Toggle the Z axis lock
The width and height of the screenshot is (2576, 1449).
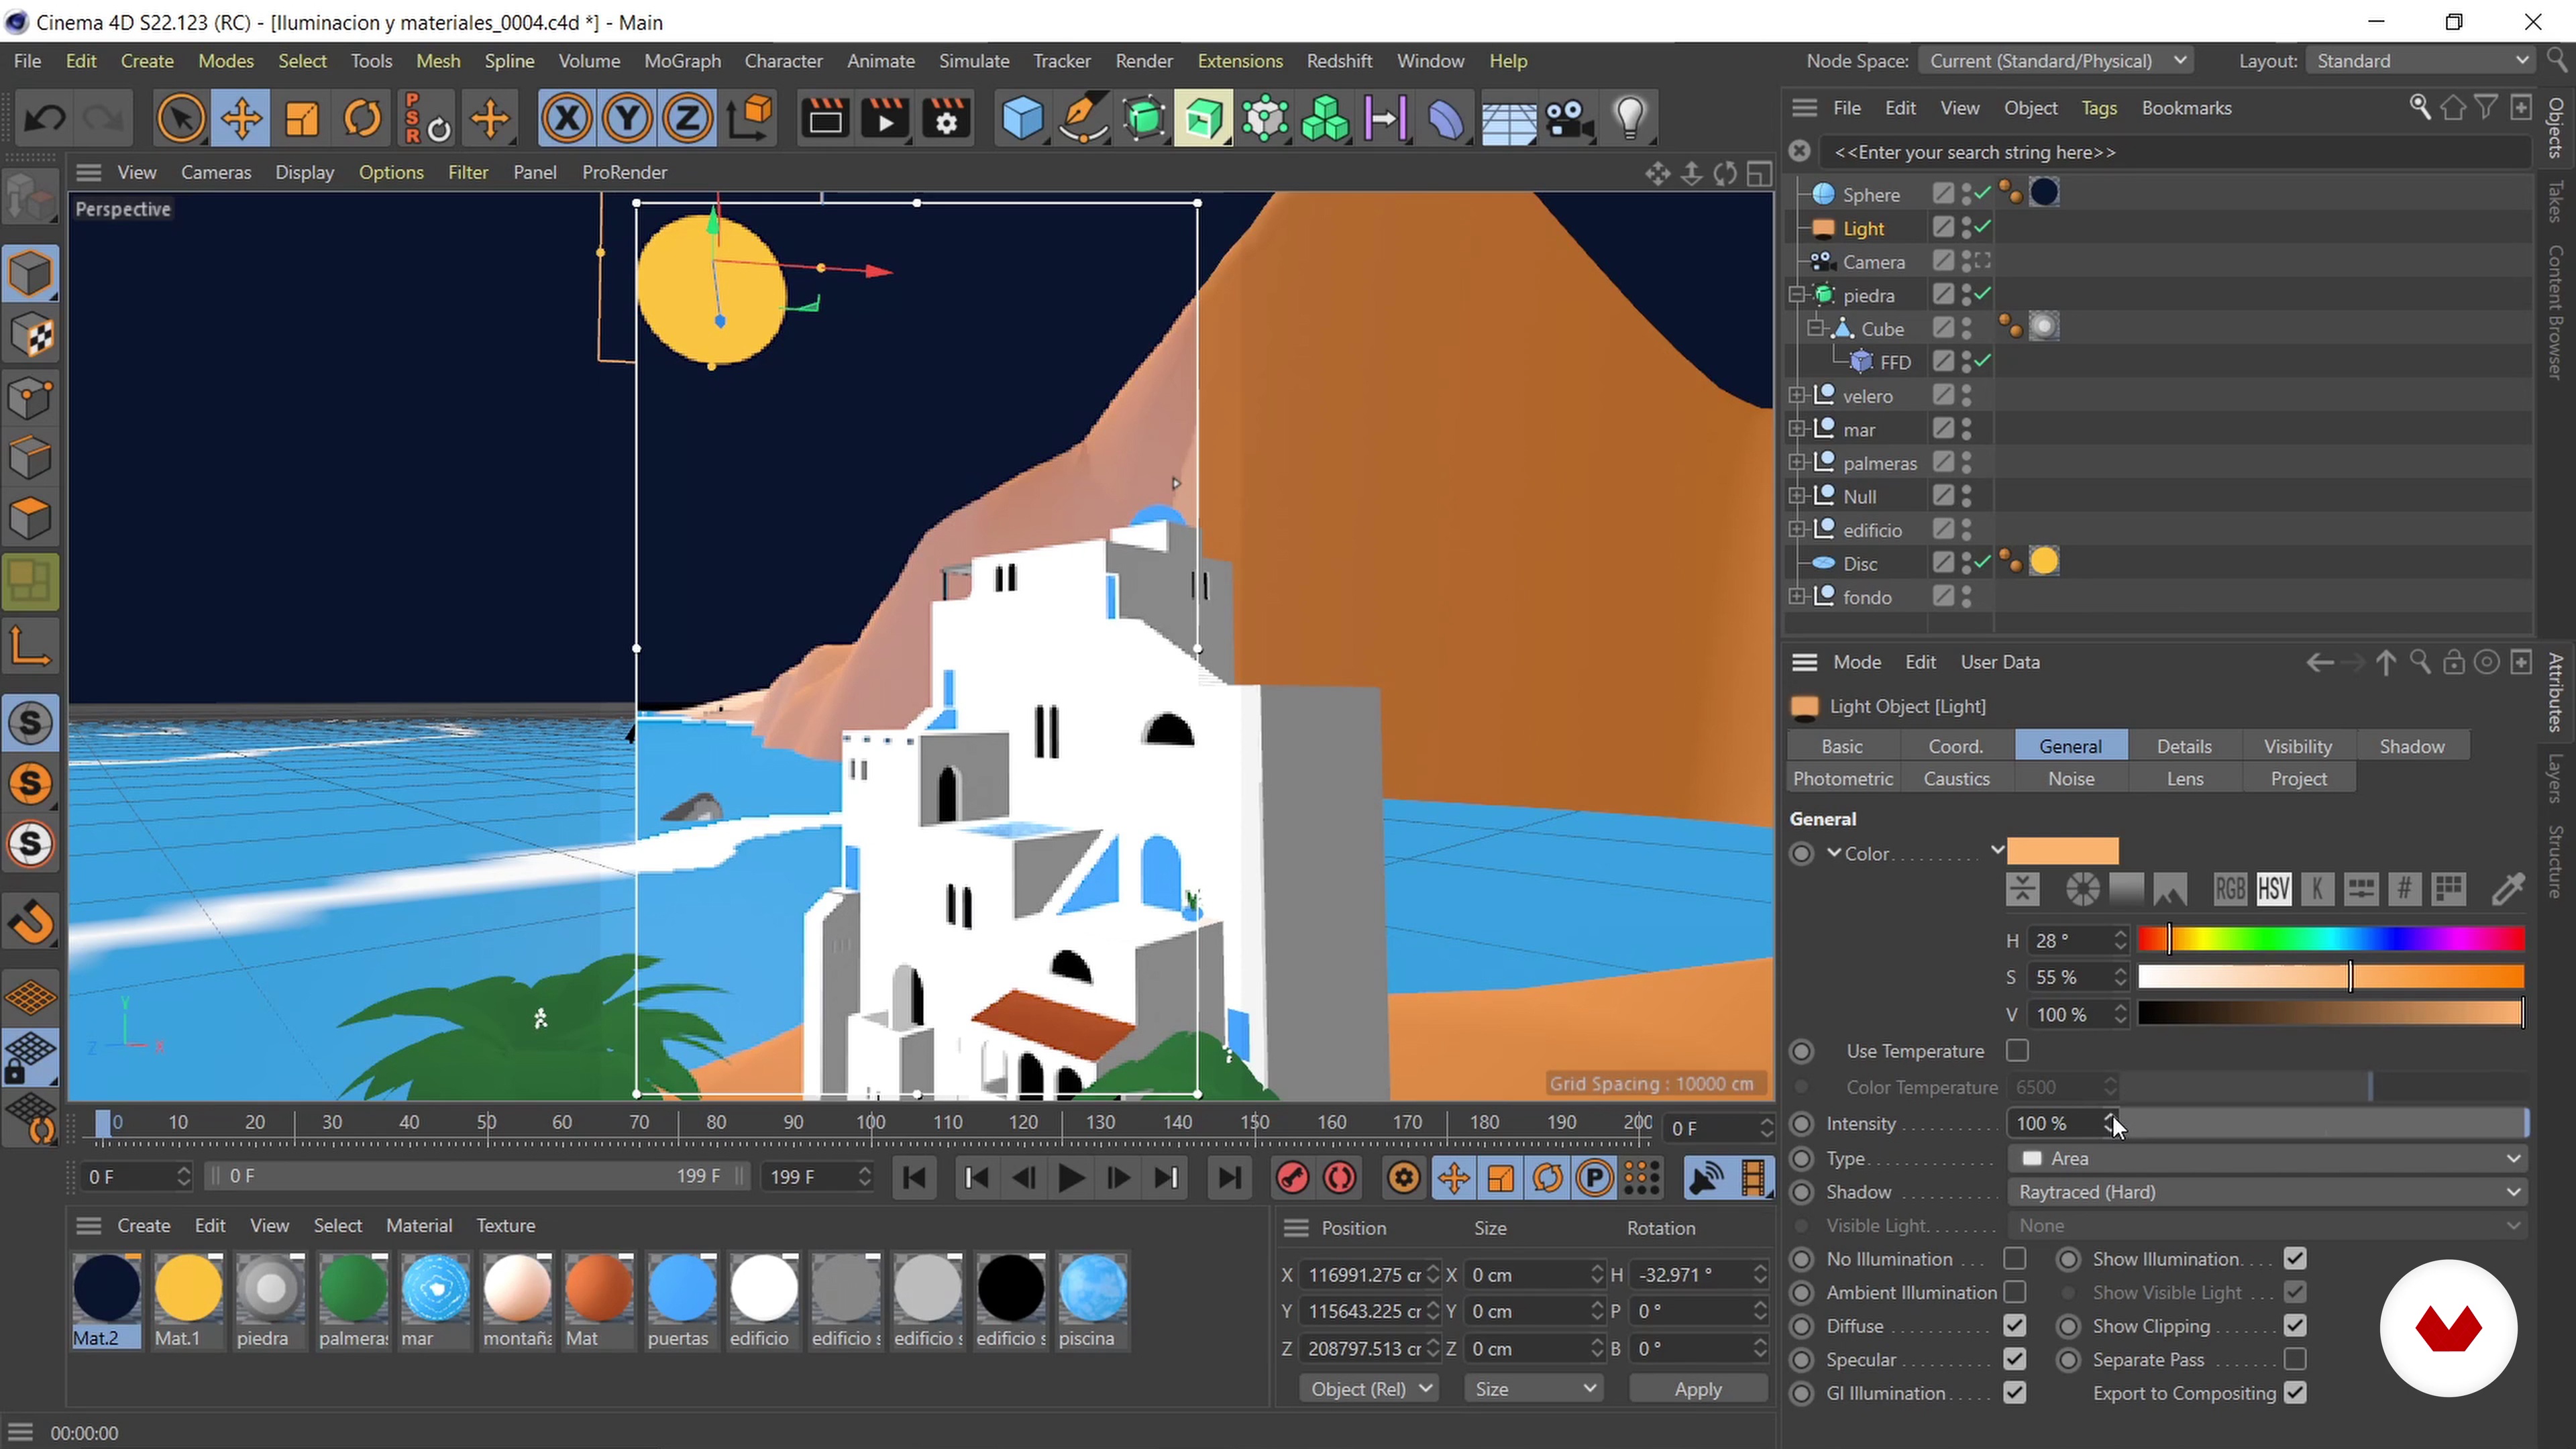[687, 119]
